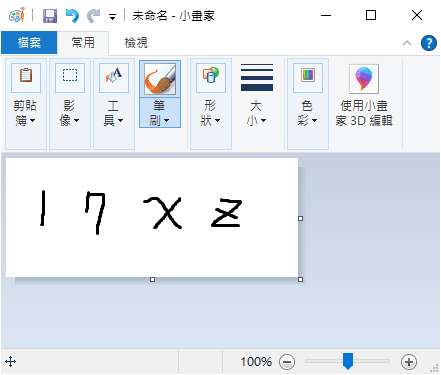Collapse the ribbon with the chevron

[x=407, y=43]
